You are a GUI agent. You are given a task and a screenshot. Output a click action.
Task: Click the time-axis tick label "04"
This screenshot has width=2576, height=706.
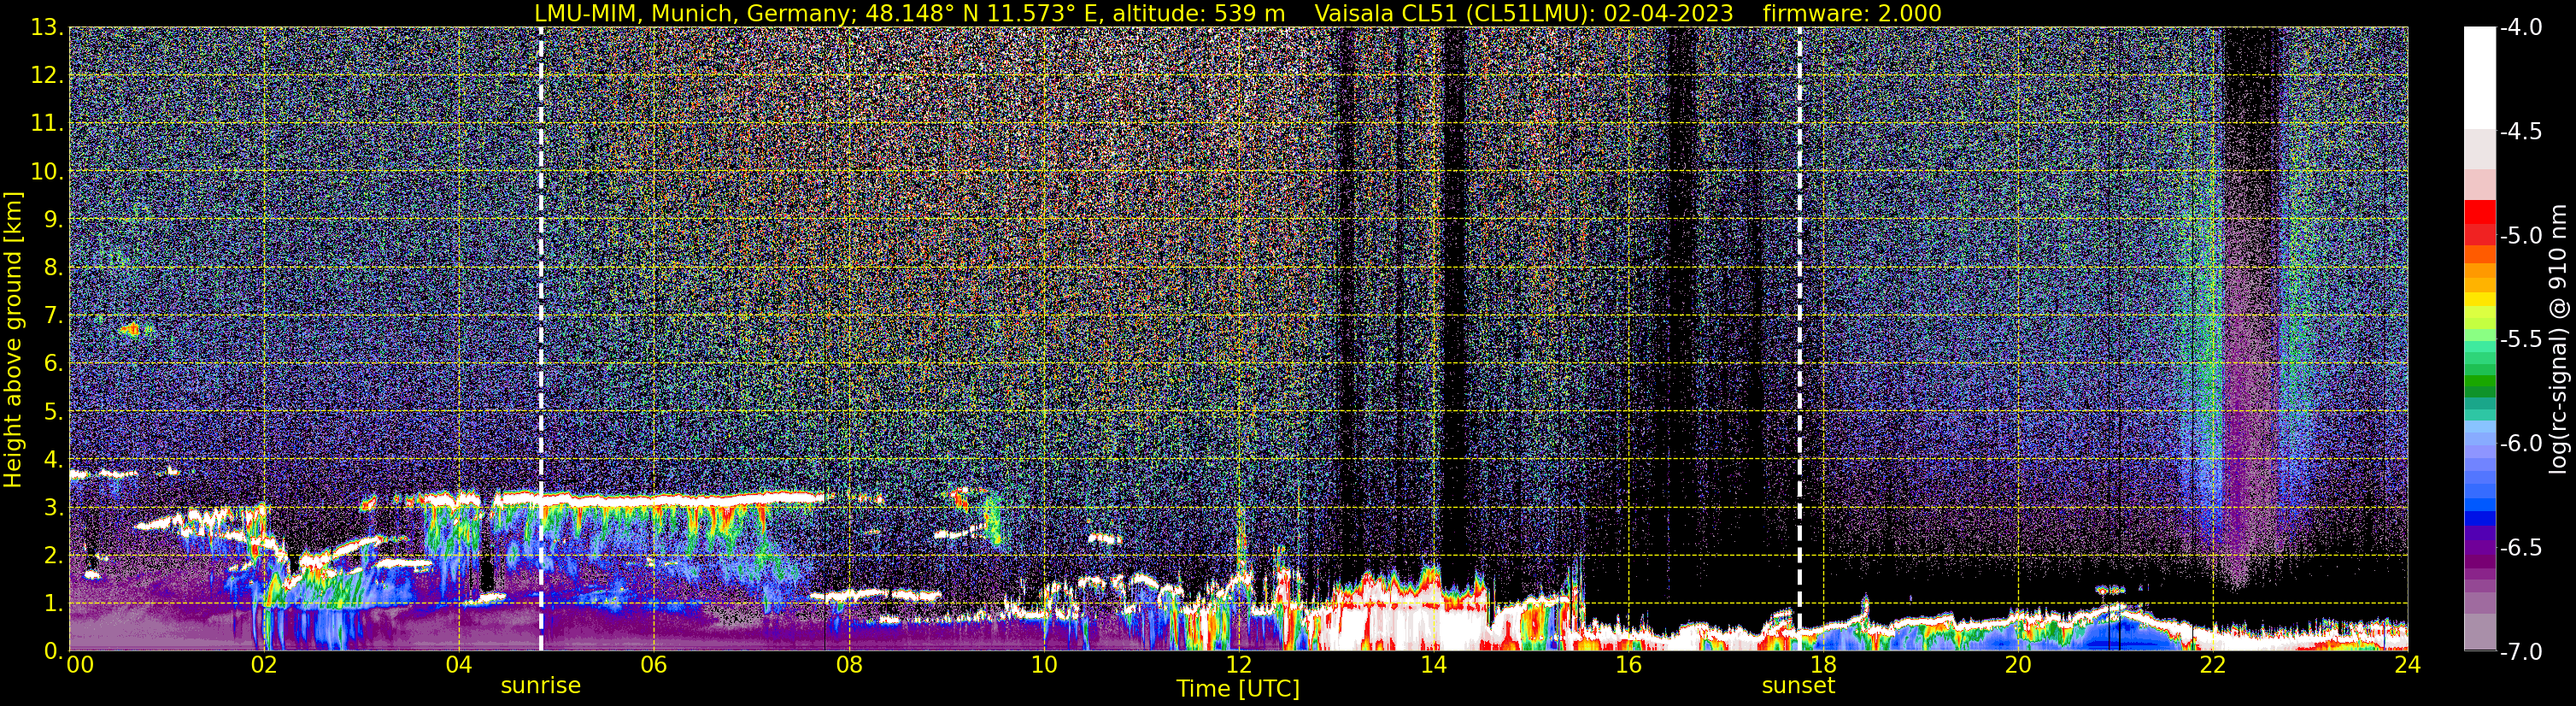click(459, 665)
